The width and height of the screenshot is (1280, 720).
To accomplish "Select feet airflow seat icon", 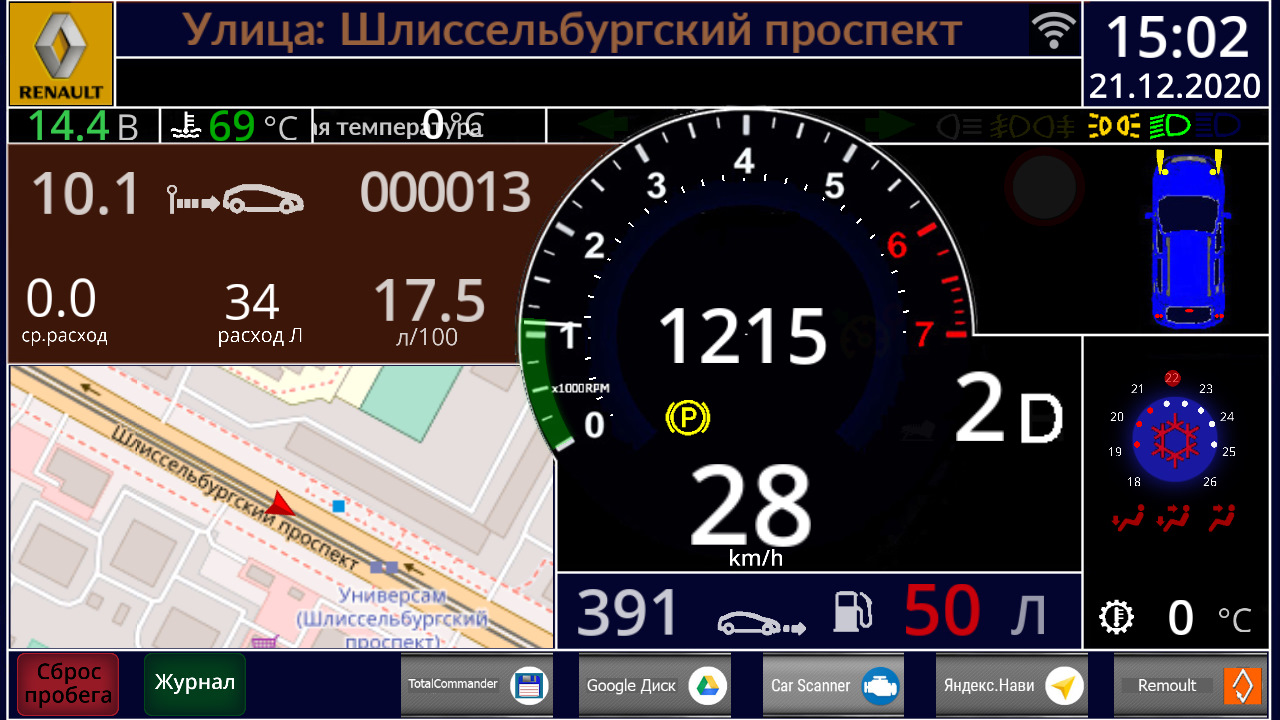I will [x=1128, y=518].
